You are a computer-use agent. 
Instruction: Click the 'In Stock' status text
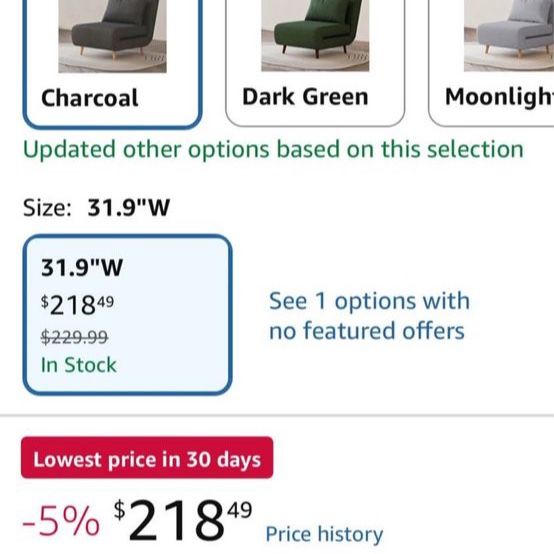[x=78, y=365]
